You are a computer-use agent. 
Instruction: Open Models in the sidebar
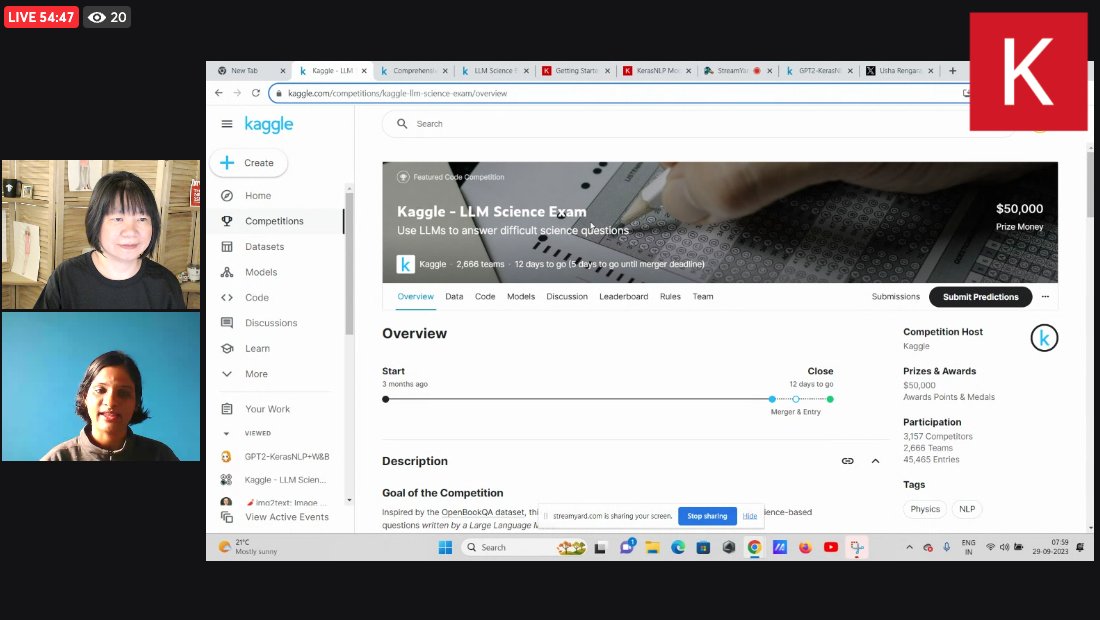261,272
